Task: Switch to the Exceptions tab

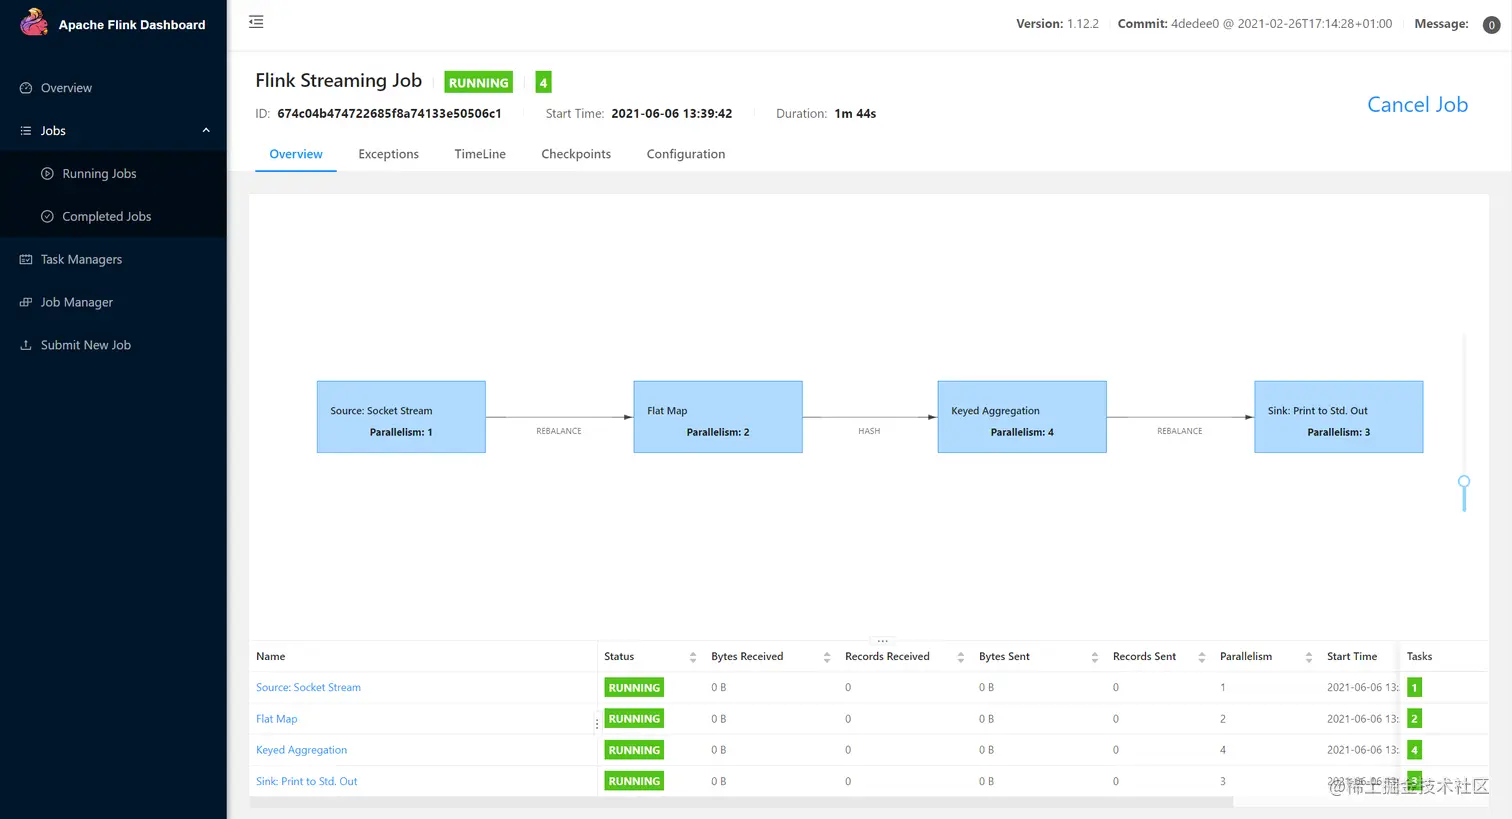Action: [x=388, y=154]
